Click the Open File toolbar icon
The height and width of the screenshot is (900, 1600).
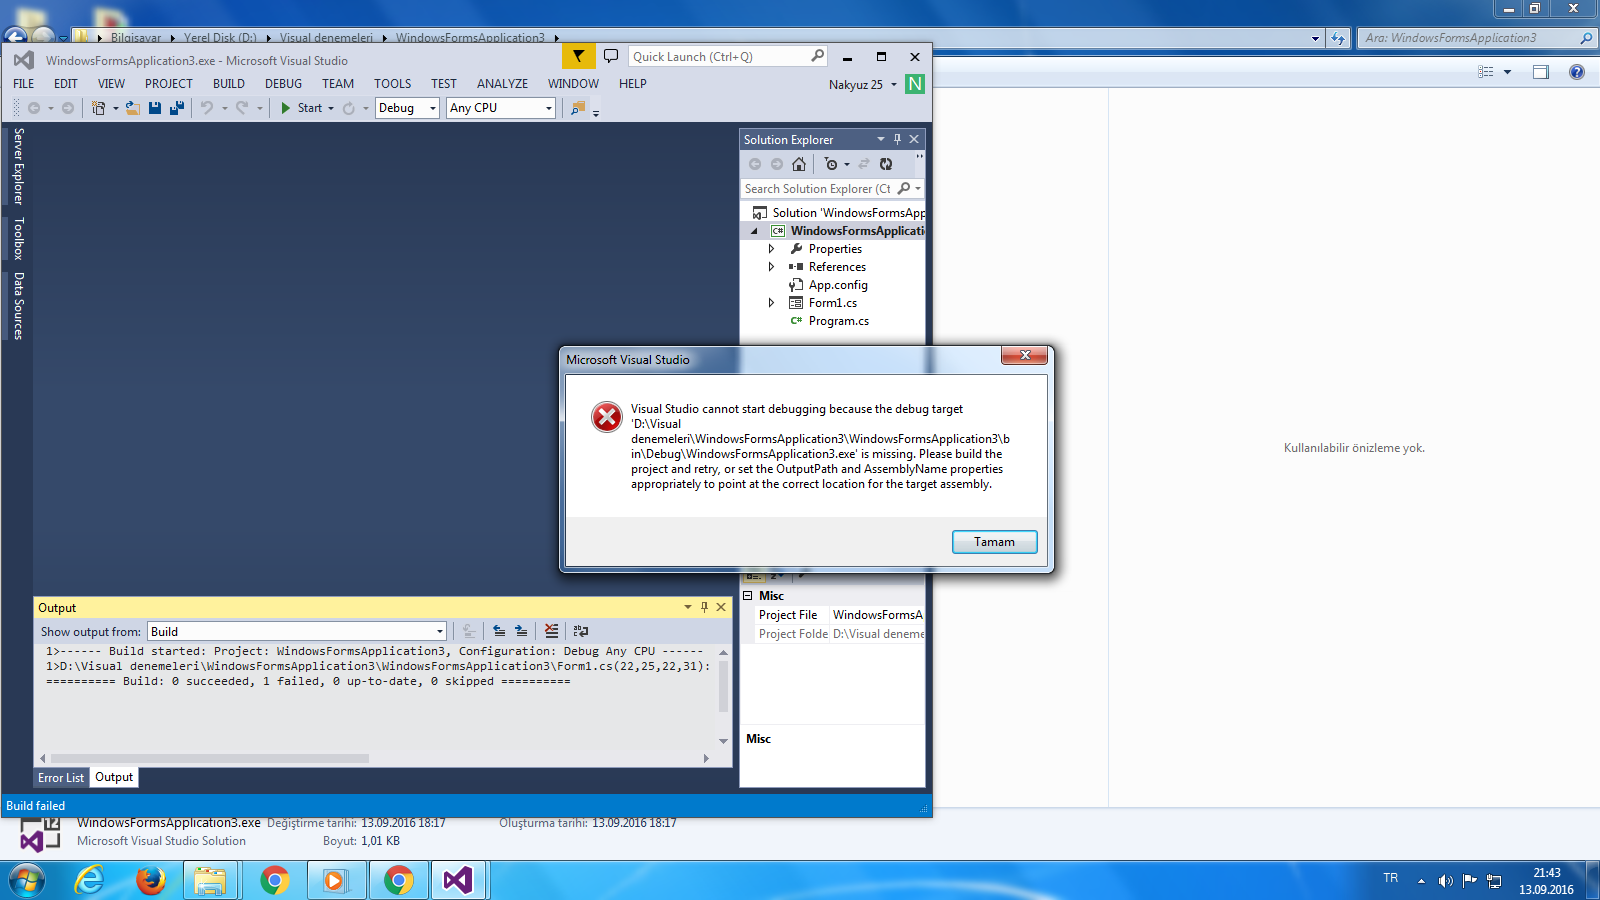[x=132, y=108]
